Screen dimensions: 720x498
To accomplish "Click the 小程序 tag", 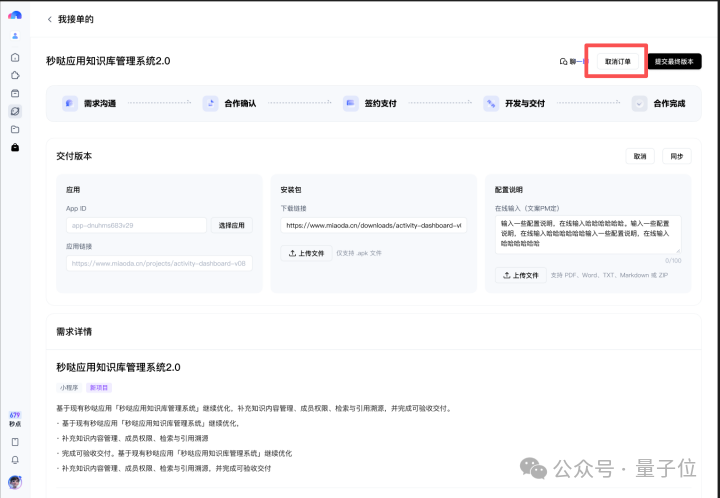I will [69, 388].
